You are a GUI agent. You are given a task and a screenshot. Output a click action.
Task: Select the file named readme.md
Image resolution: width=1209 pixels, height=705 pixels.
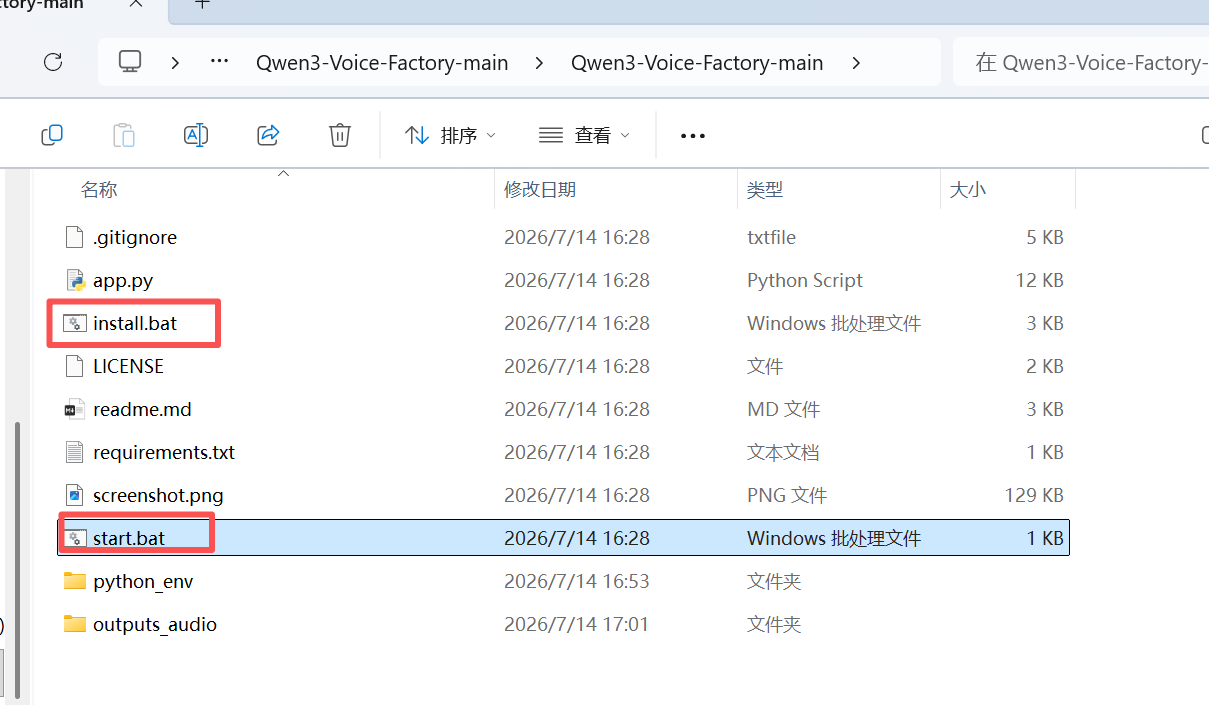tap(142, 409)
